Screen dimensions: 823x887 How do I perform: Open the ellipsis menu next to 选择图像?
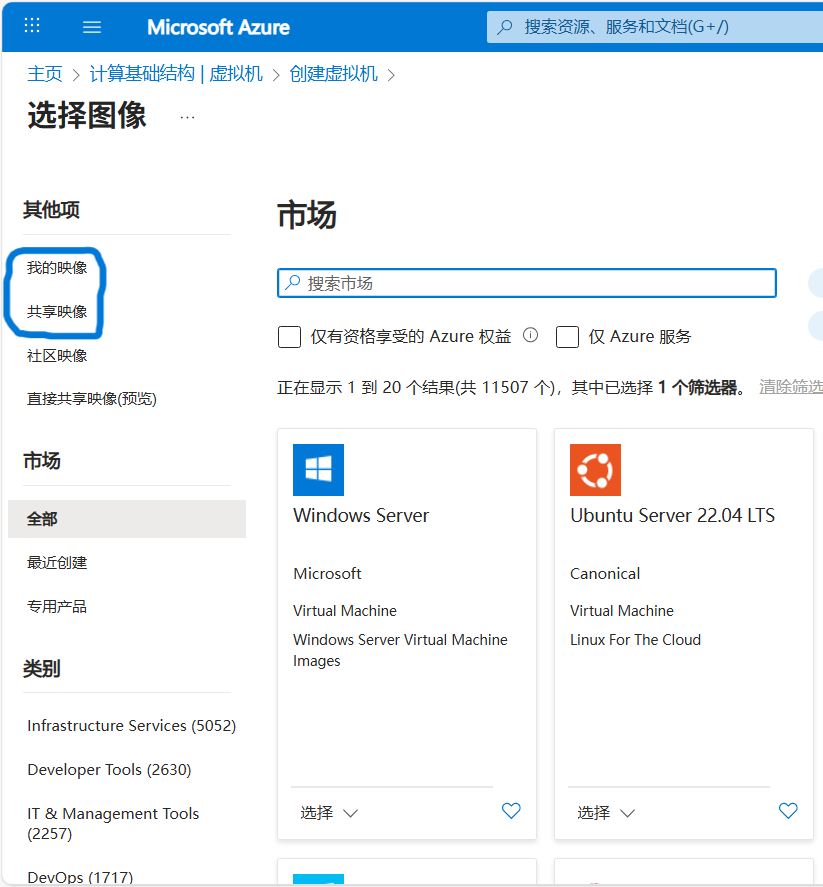pyautogui.click(x=187, y=117)
